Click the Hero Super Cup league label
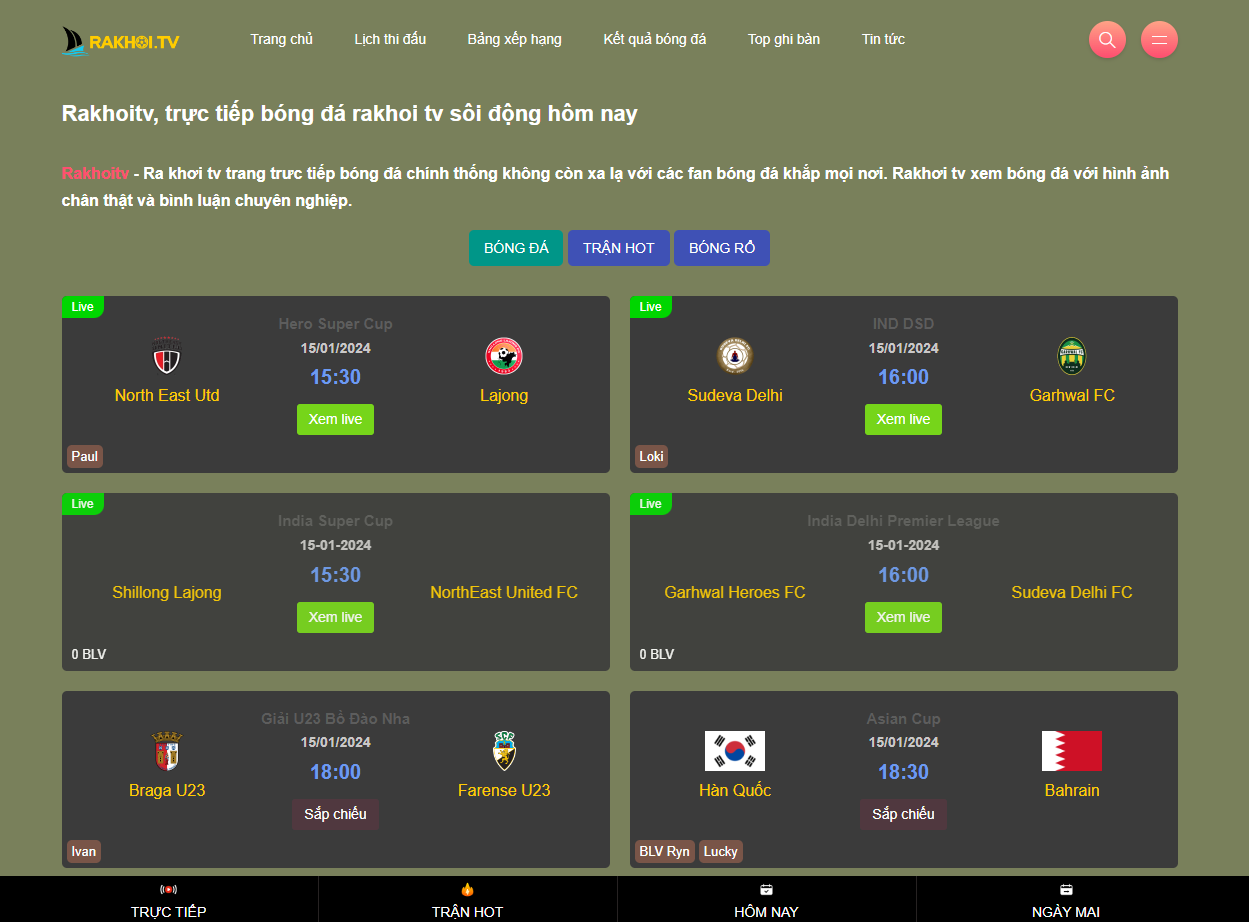 click(335, 324)
